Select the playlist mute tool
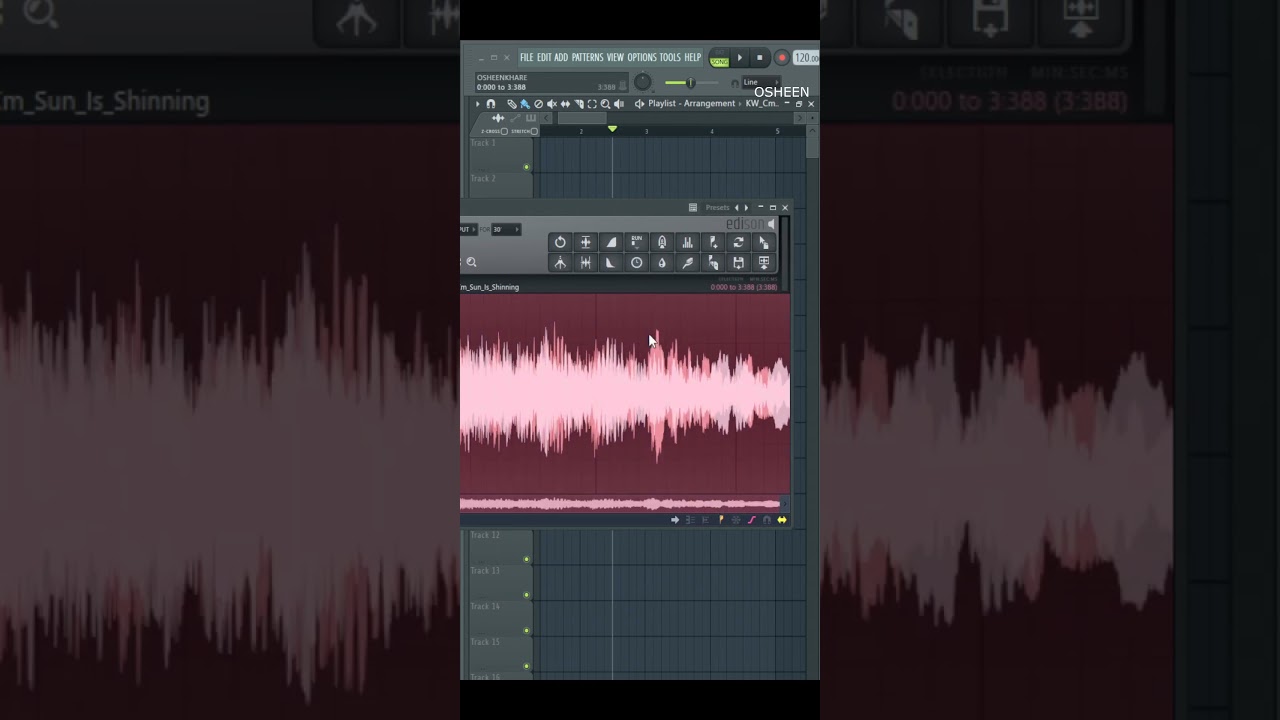 (x=552, y=104)
